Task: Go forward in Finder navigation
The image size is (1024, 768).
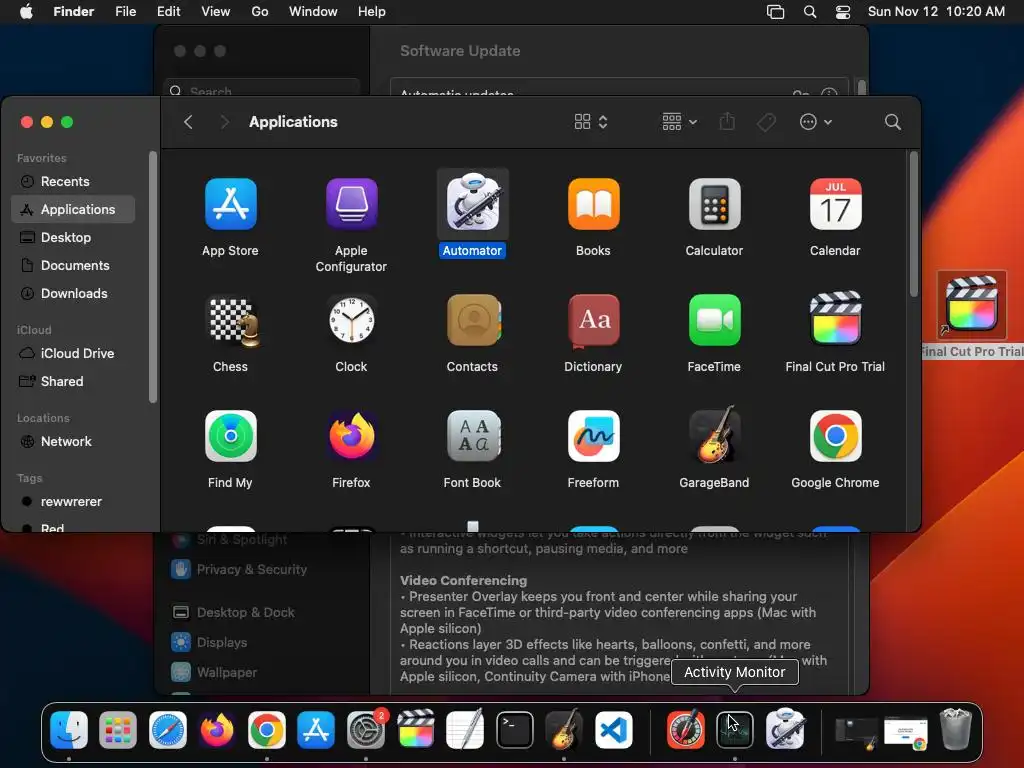Action: [x=224, y=122]
